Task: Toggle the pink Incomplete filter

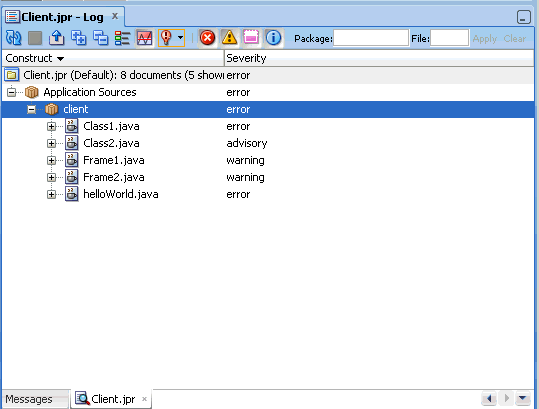Action: (x=251, y=38)
